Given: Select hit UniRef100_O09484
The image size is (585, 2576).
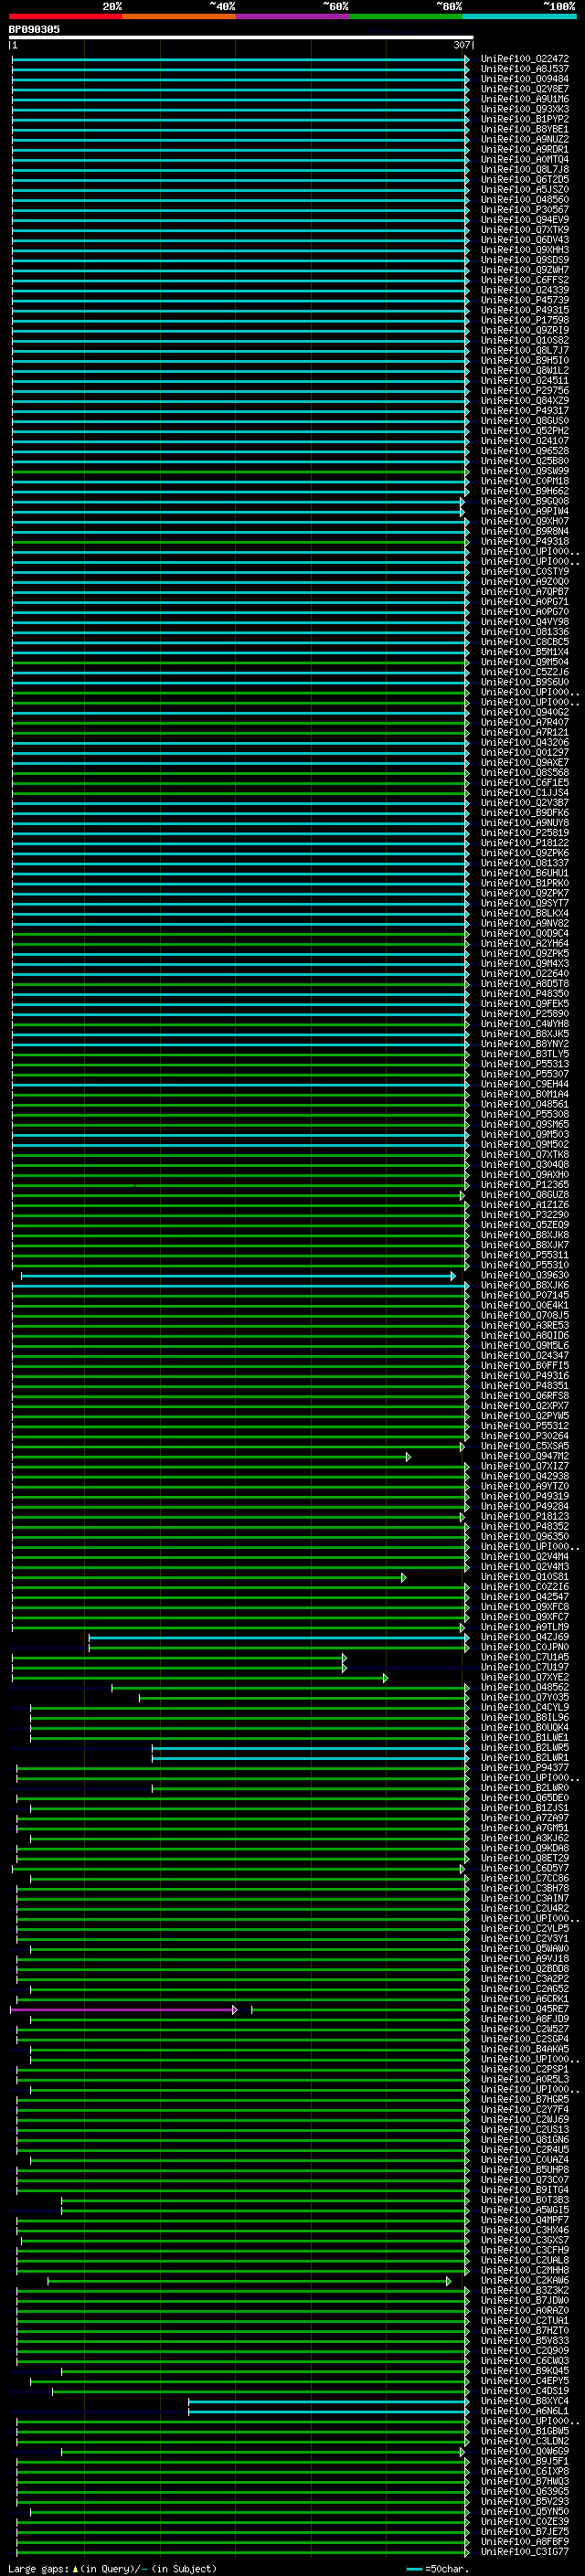Looking at the screenshot, I should 525,79.
